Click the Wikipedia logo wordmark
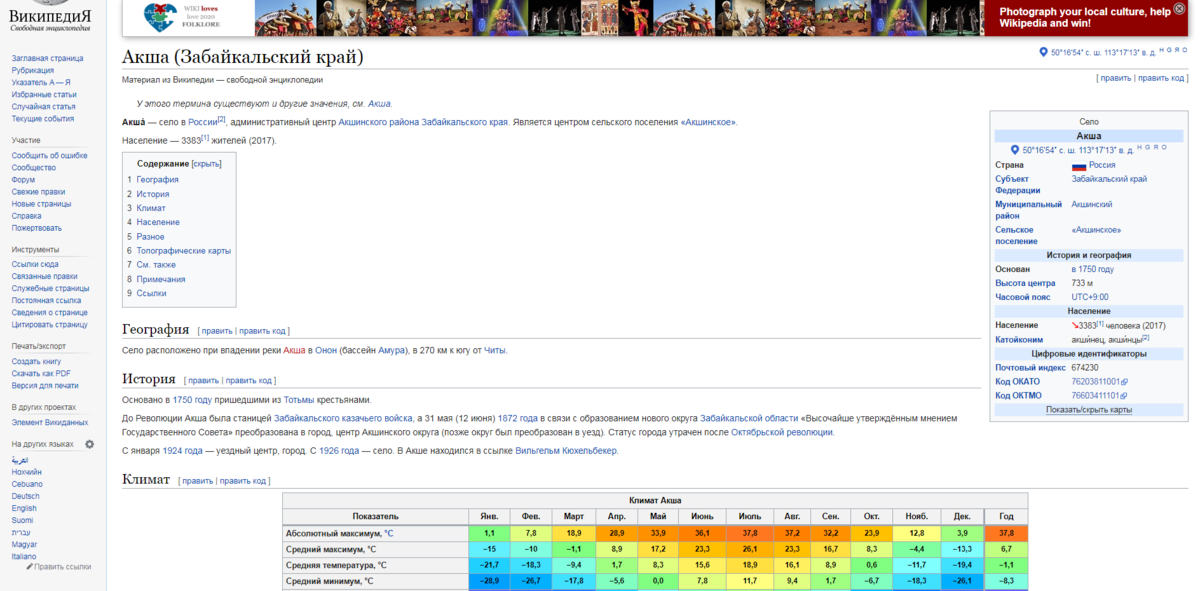 pyautogui.click(x=50, y=18)
